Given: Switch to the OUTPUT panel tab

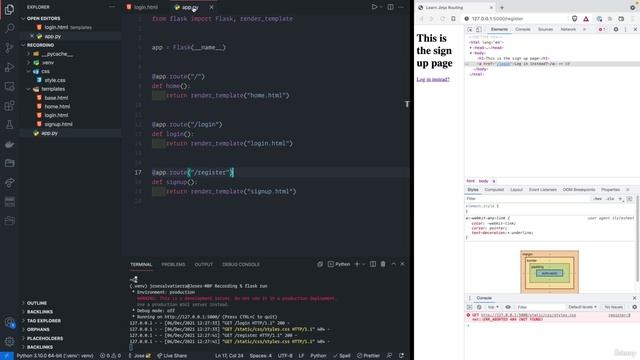Looking at the screenshot, I should (203, 264).
